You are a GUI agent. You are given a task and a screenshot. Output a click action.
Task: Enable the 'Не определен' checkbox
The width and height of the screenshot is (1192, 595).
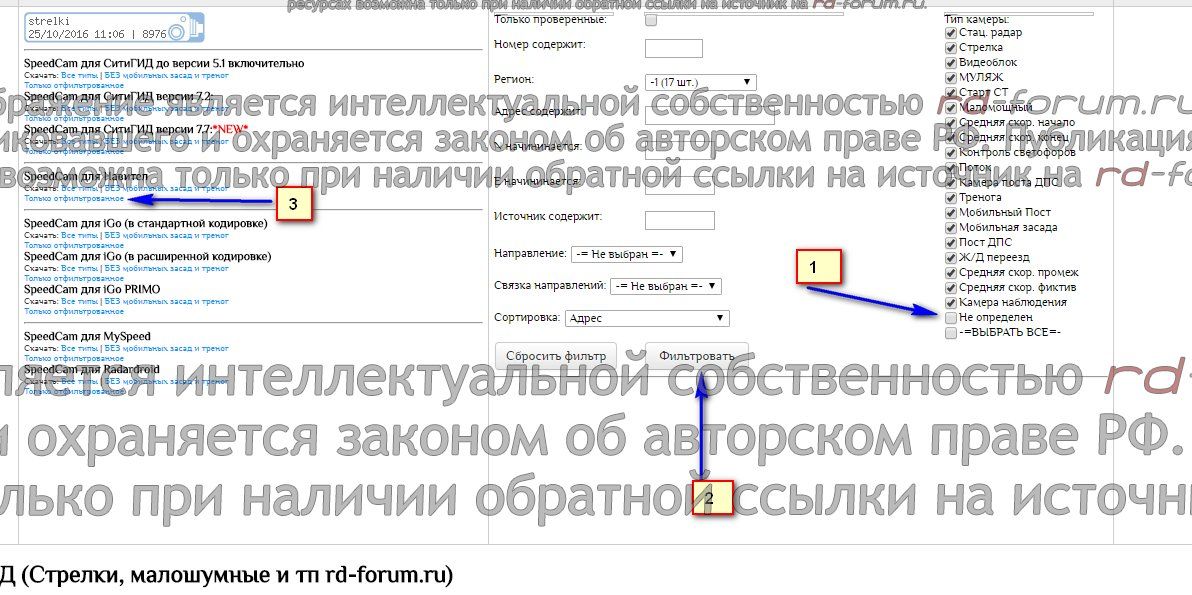click(950, 317)
